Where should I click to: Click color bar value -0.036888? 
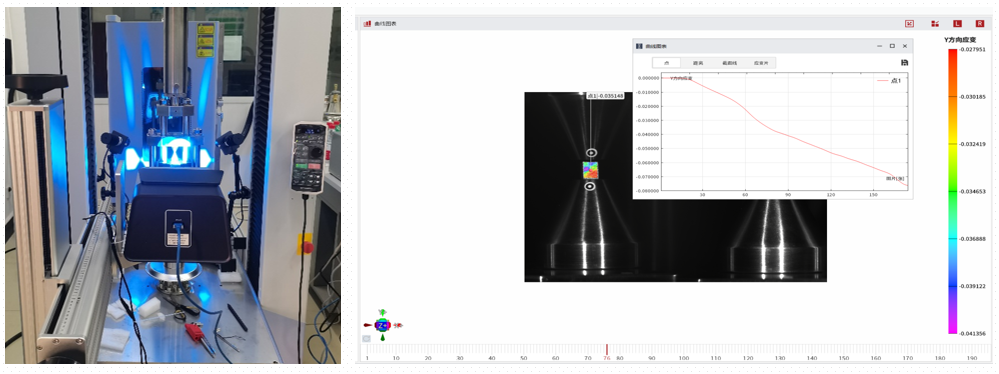pyautogui.click(x=973, y=239)
